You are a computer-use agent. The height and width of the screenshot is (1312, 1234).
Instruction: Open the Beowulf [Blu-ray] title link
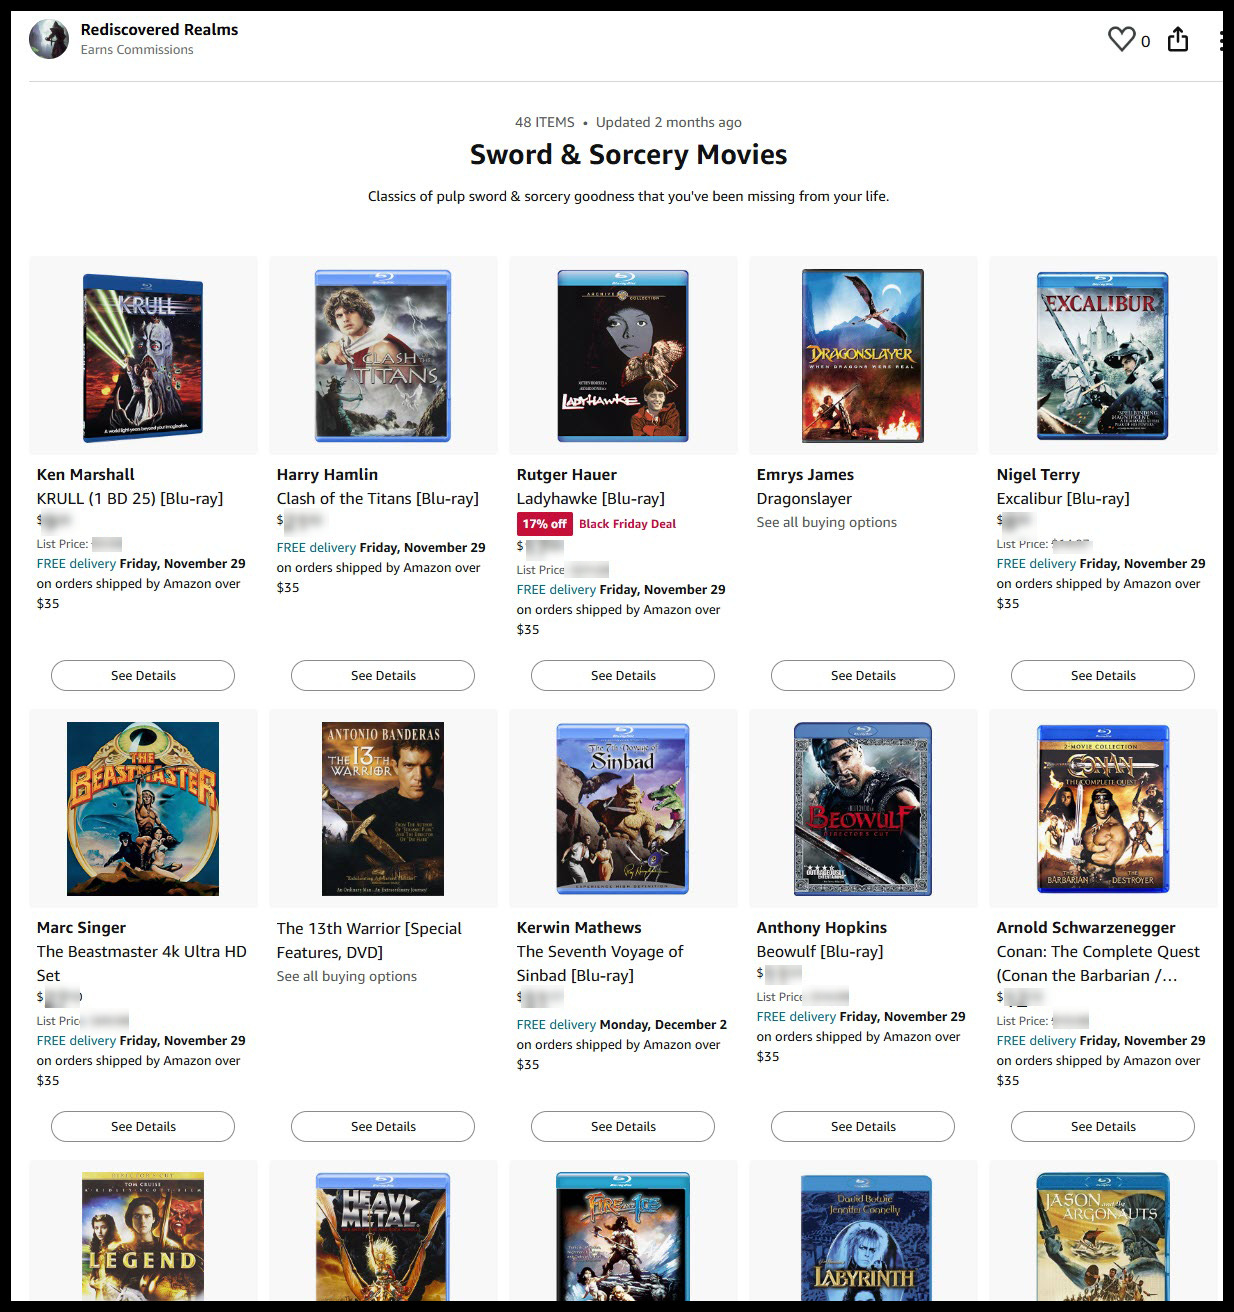(x=819, y=951)
